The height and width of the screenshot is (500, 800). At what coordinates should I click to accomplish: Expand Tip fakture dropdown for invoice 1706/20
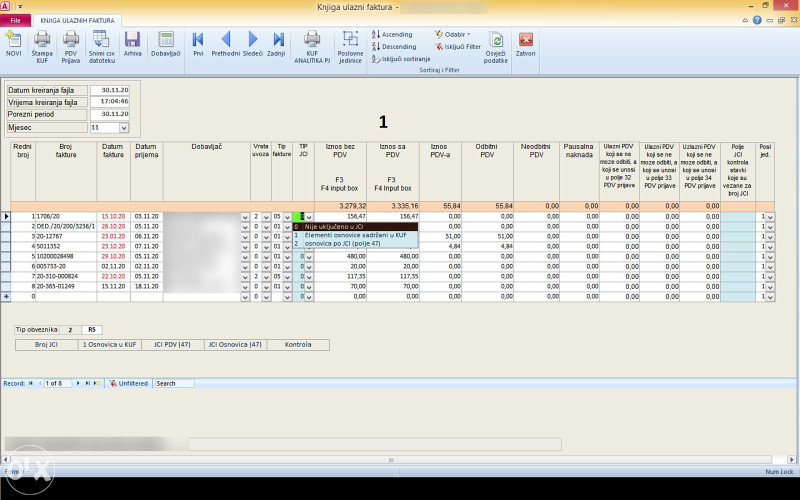(288, 217)
